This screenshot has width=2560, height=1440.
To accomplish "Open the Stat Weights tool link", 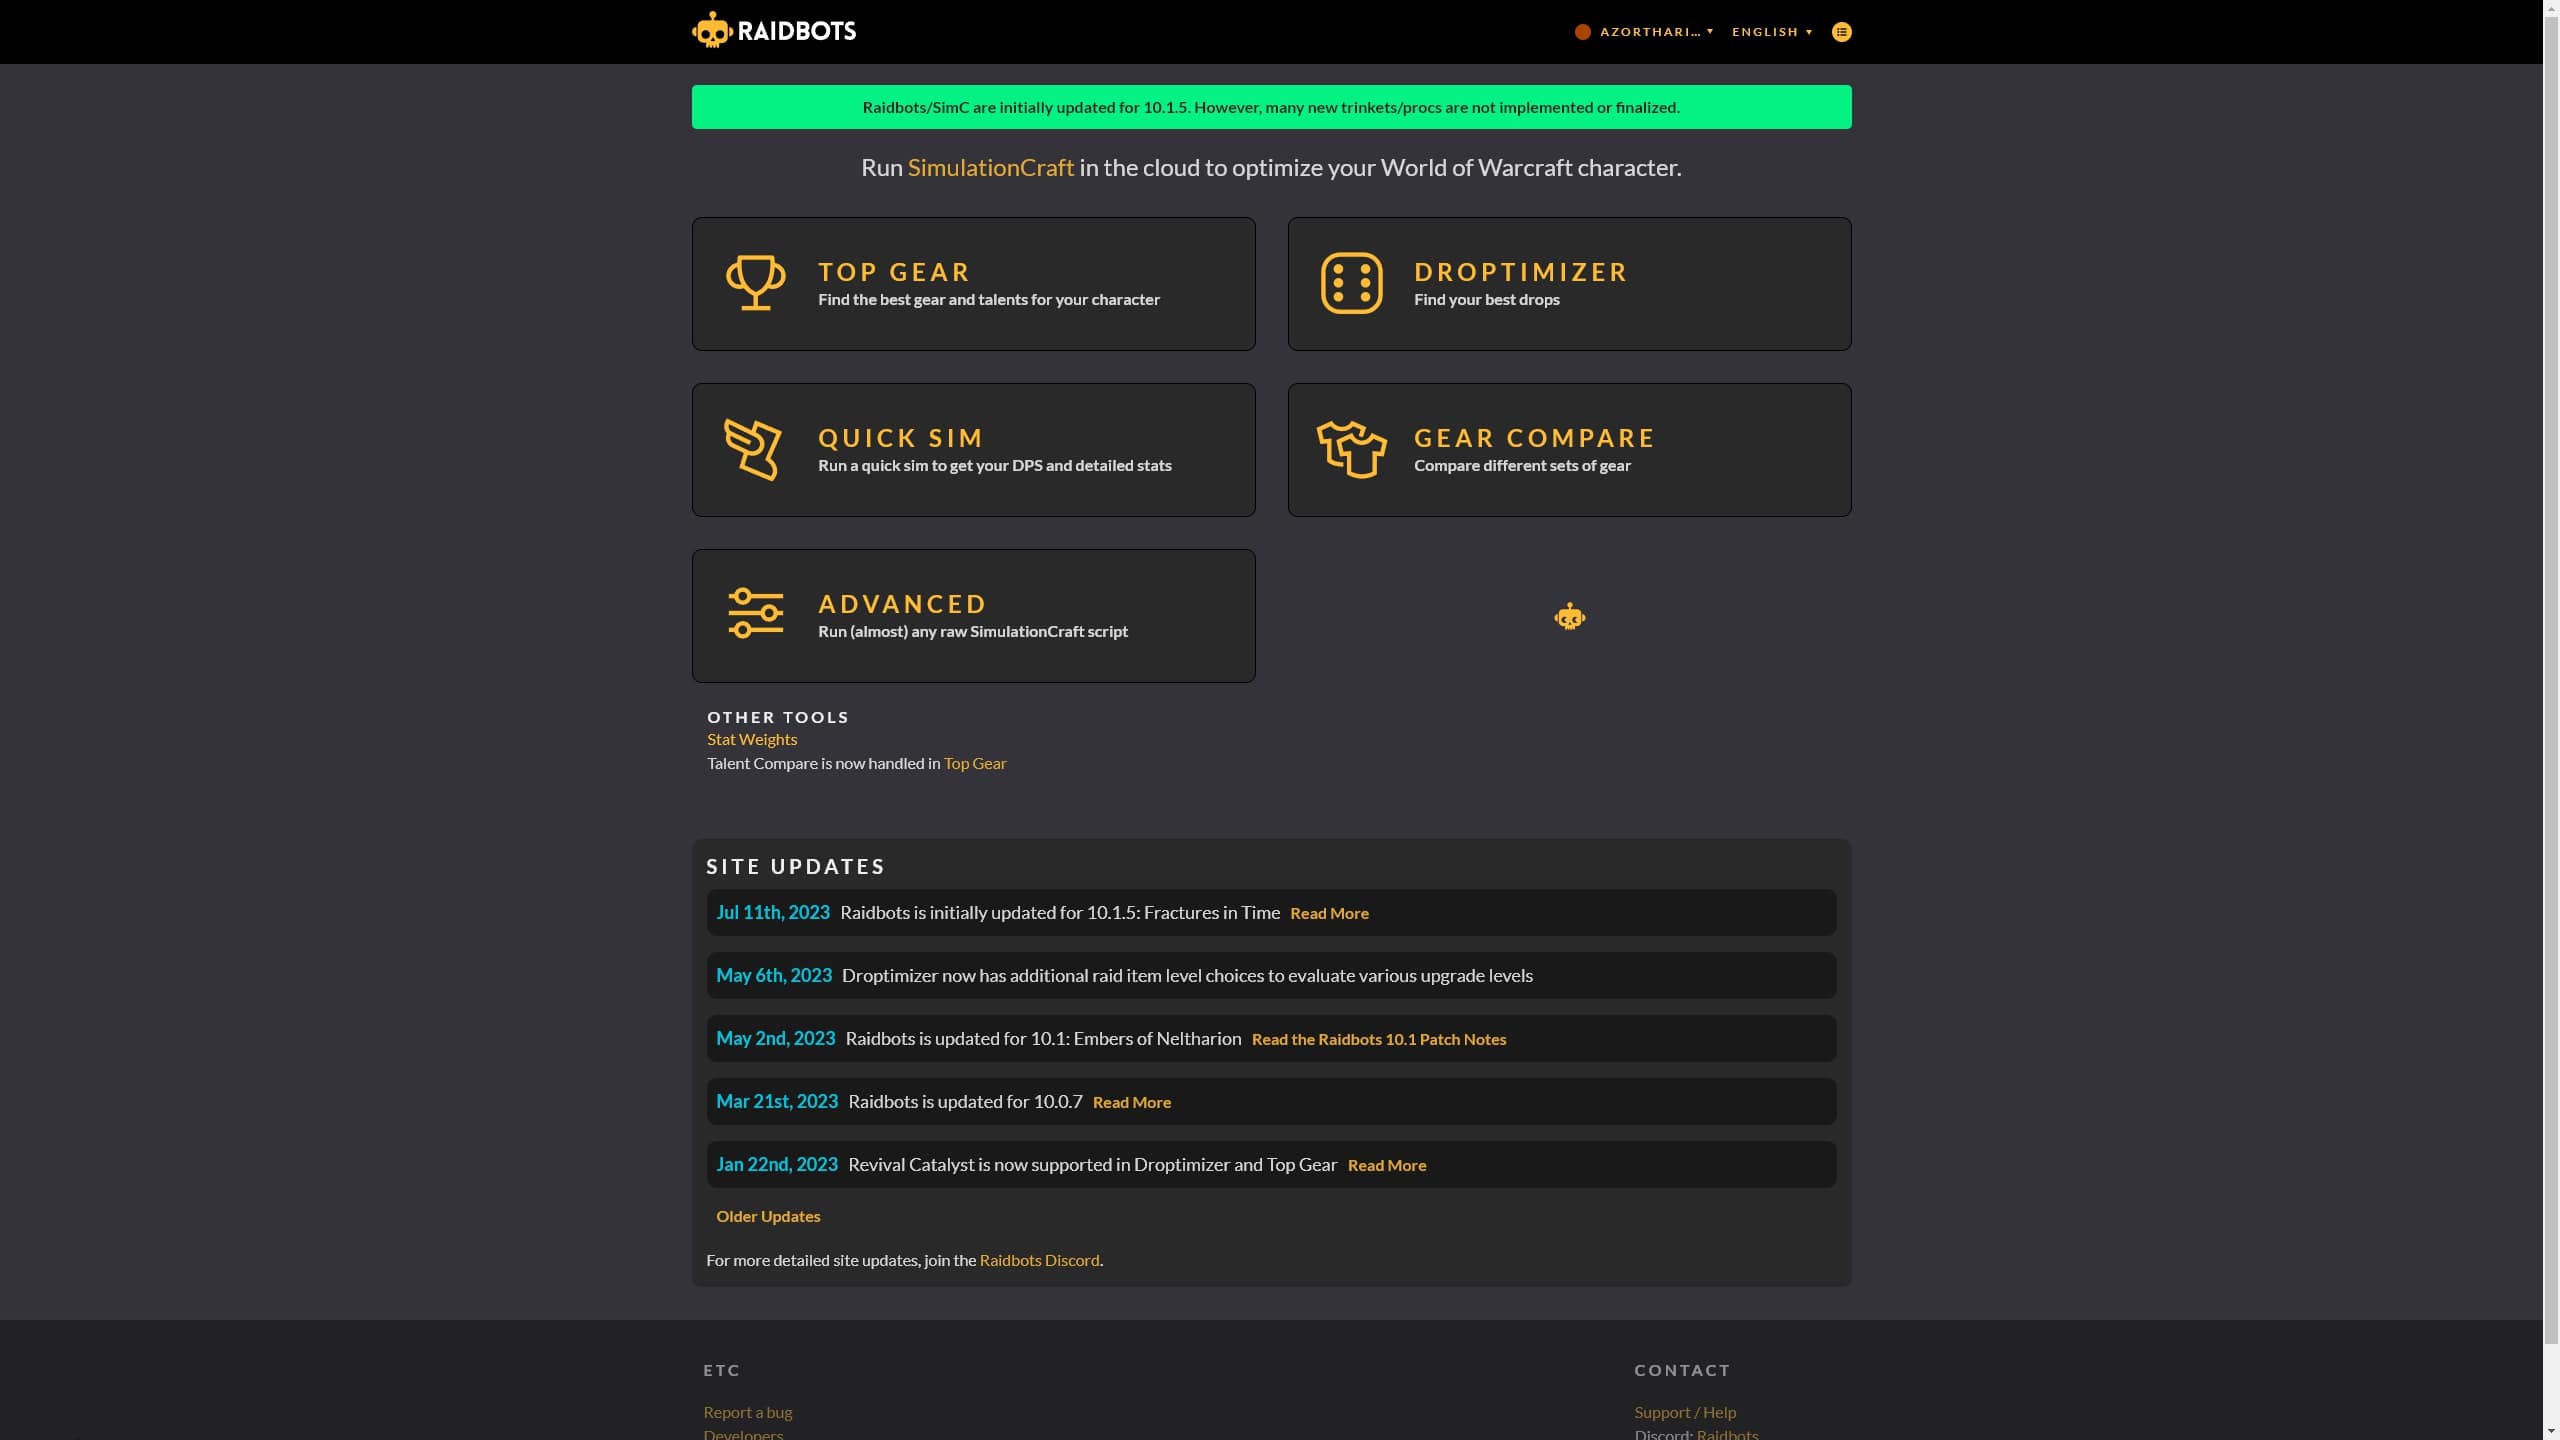I will point(751,739).
